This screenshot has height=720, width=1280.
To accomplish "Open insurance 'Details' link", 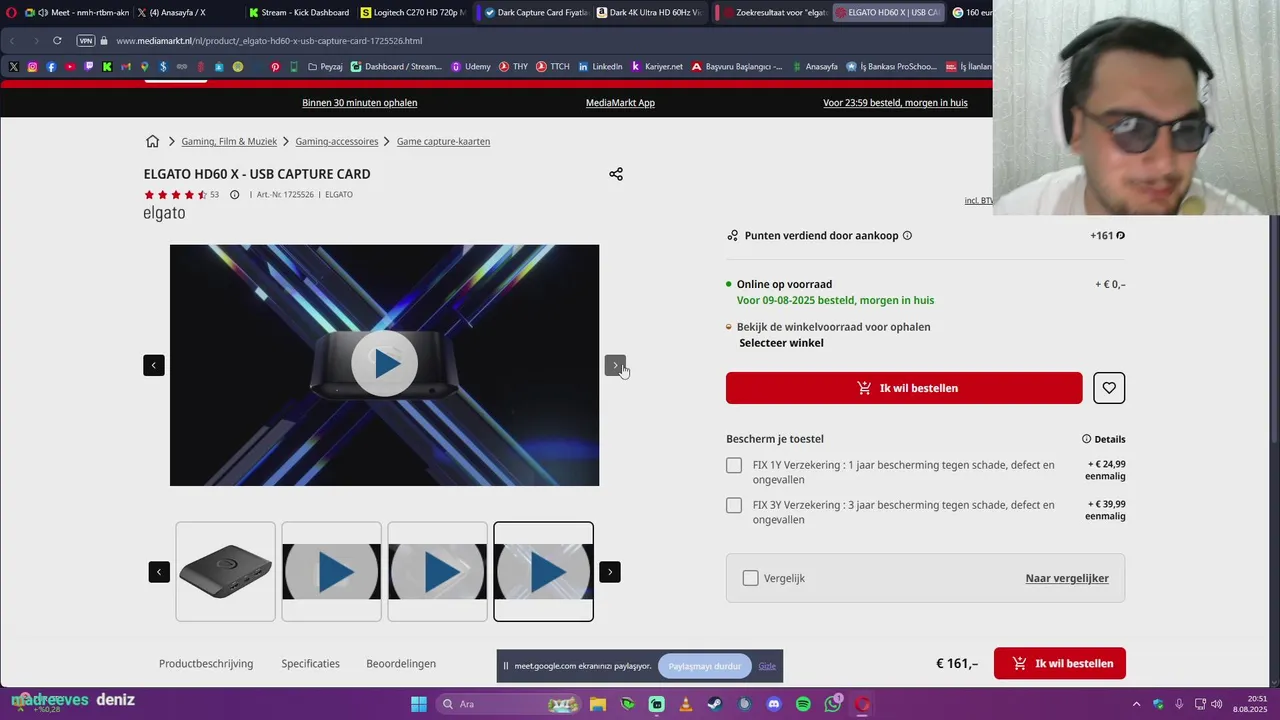I will [x=1104, y=439].
